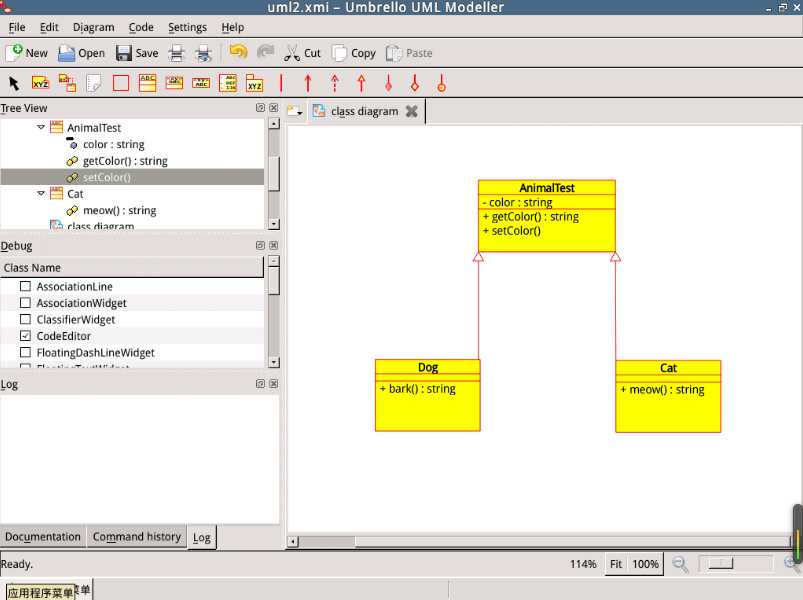This screenshot has height=600, width=803.
Task: Pick the Package folder XYZ tool
Action: click(255, 83)
